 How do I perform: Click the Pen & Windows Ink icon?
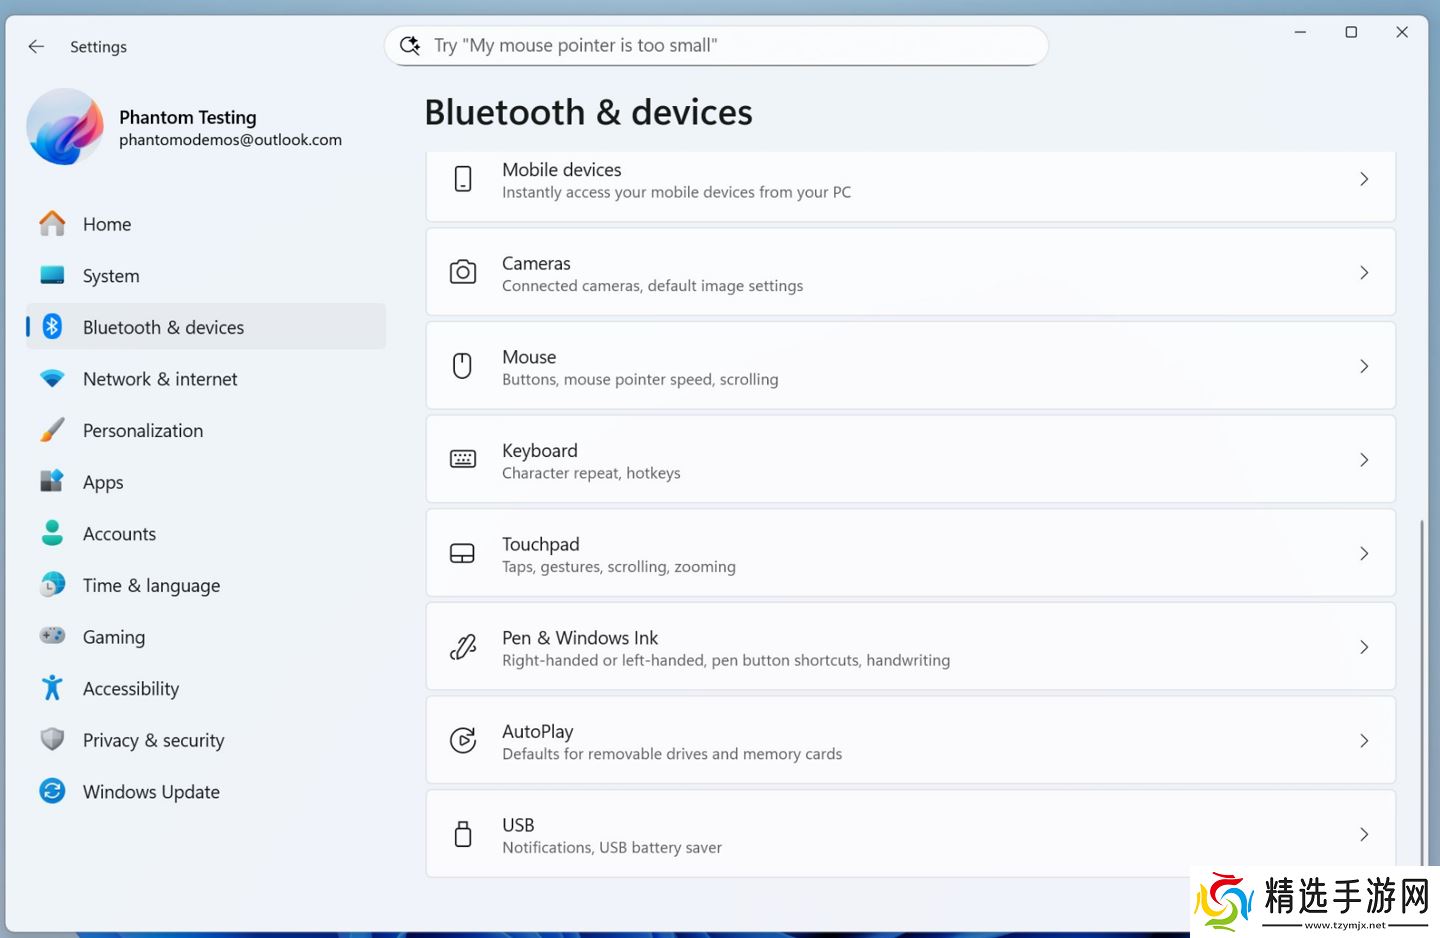(x=463, y=647)
